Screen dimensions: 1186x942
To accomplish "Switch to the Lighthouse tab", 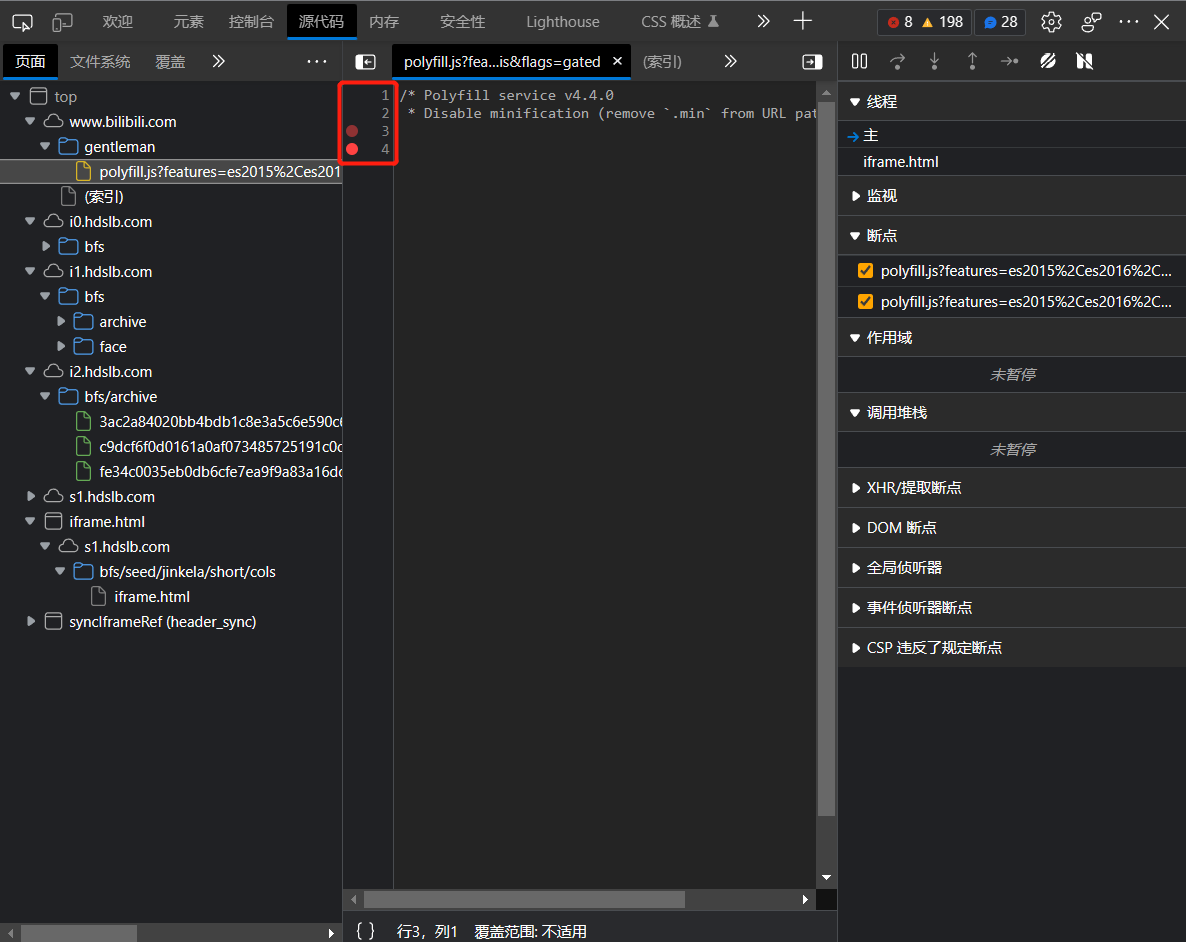I will point(563,22).
